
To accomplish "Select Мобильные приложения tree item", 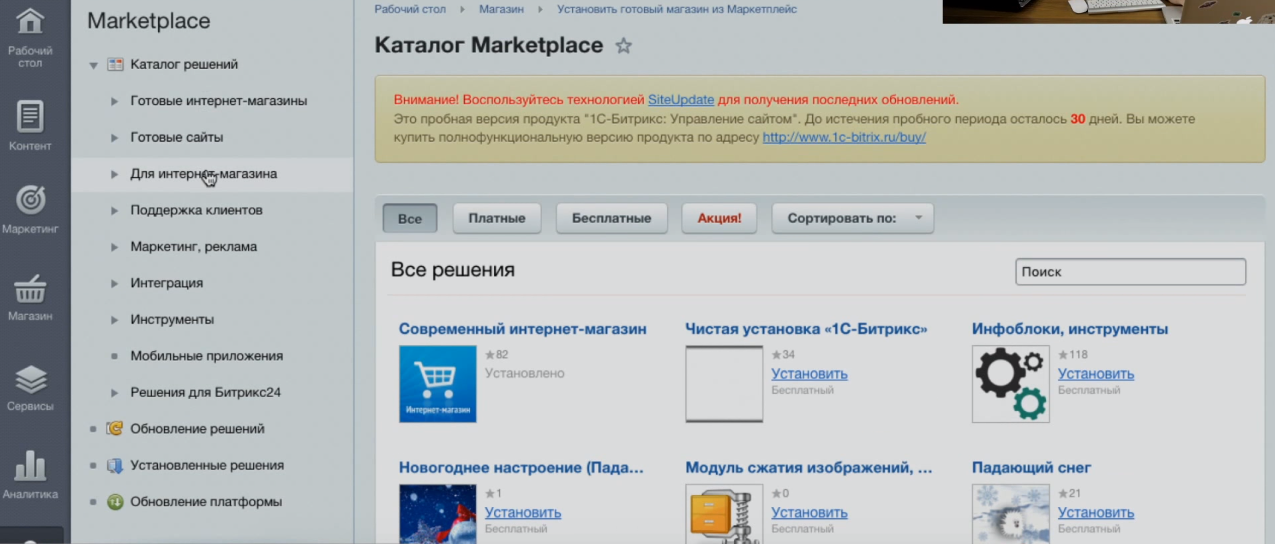I will pos(206,356).
